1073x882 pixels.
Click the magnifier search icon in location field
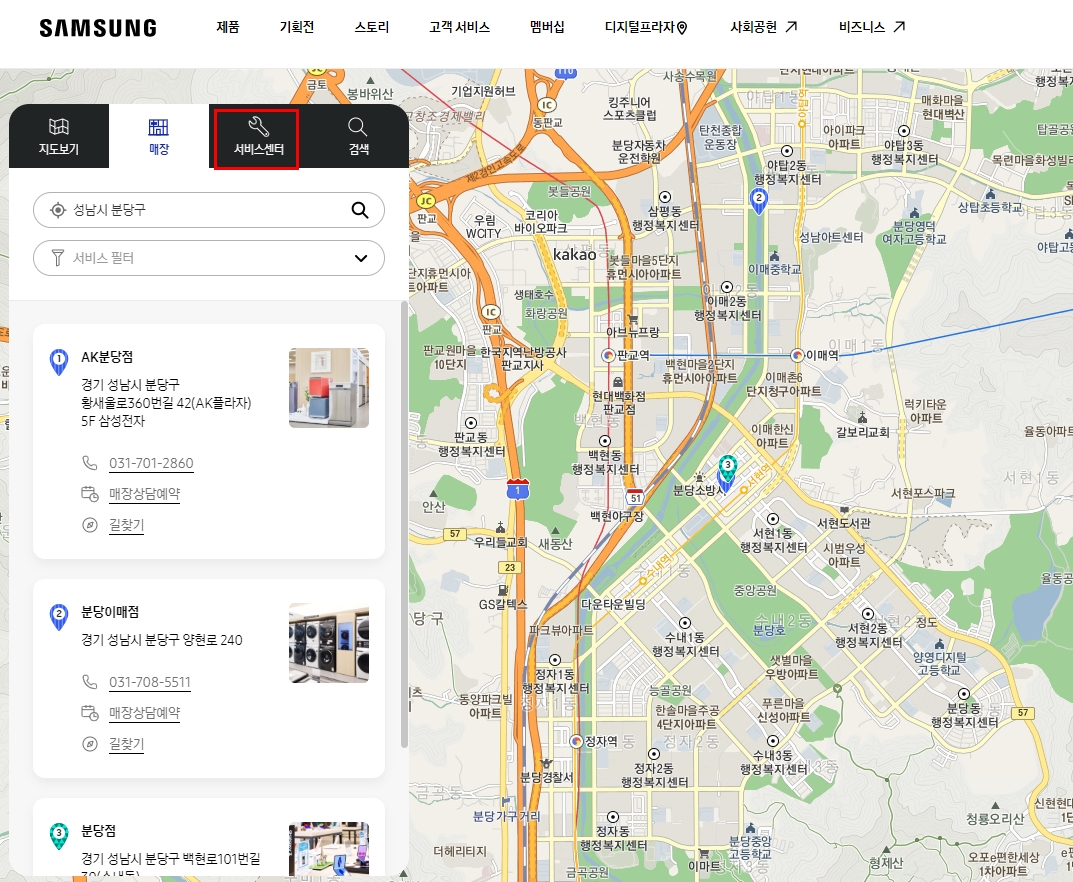(360, 210)
